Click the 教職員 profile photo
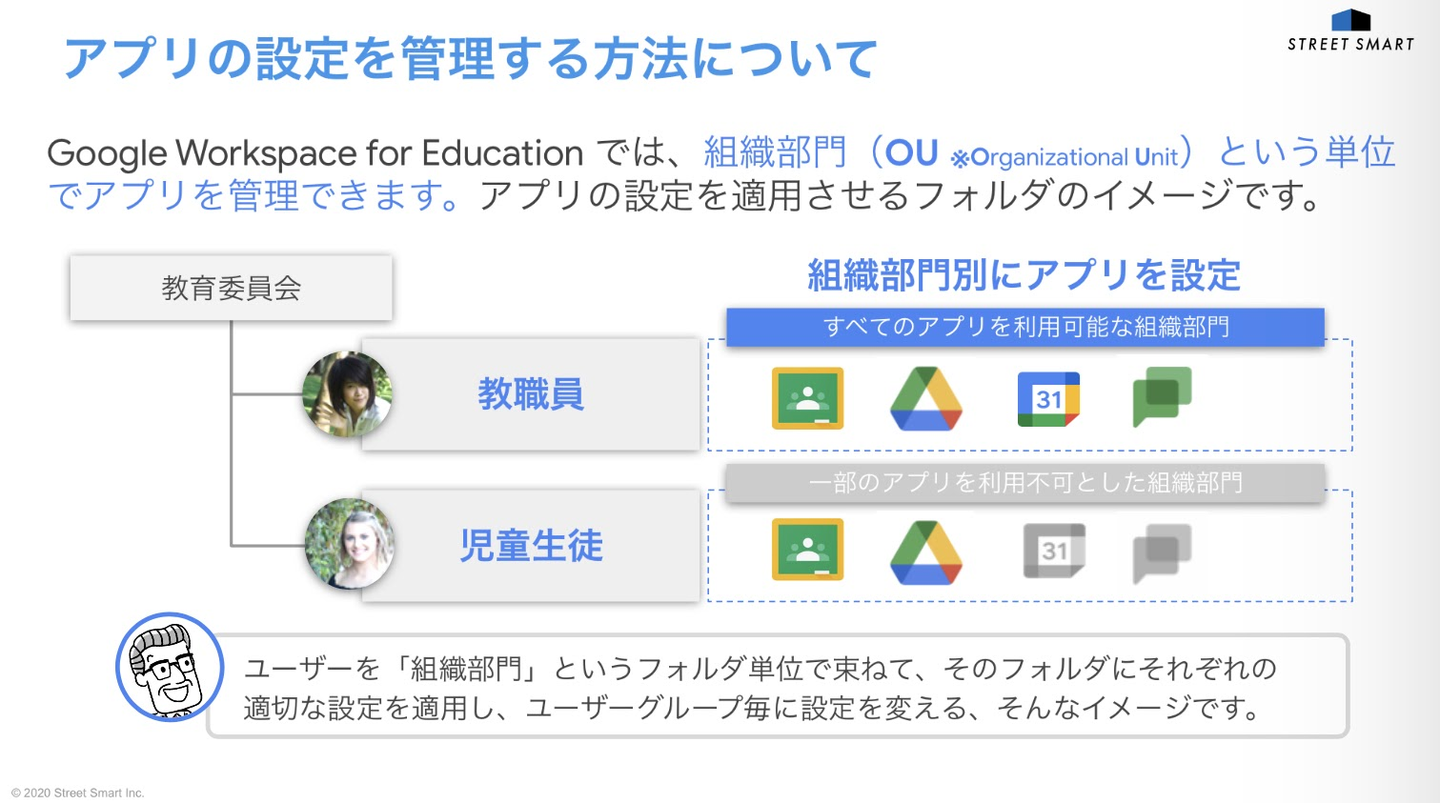1440x803 pixels. pyautogui.click(x=347, y=394)
